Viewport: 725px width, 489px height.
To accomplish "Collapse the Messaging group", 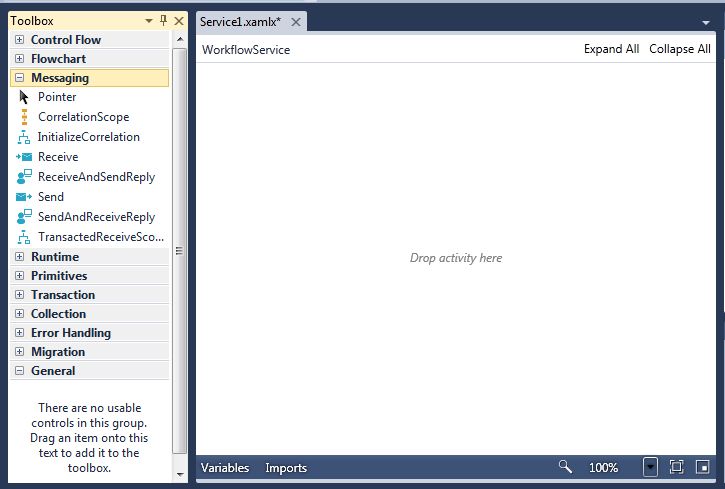I will (x=19, y=78).
